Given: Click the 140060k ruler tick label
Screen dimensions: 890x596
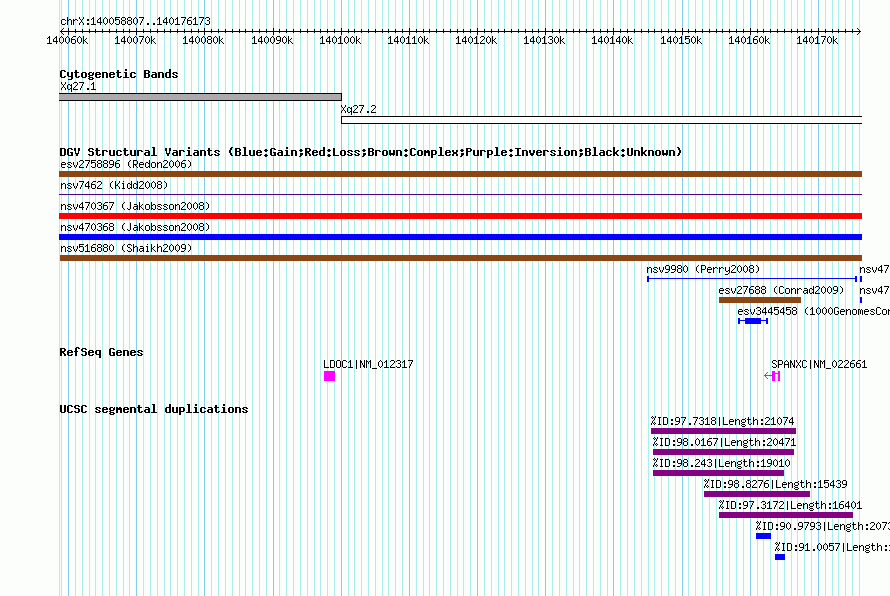Looking at the screenshot, I should [x=67, y=40].
